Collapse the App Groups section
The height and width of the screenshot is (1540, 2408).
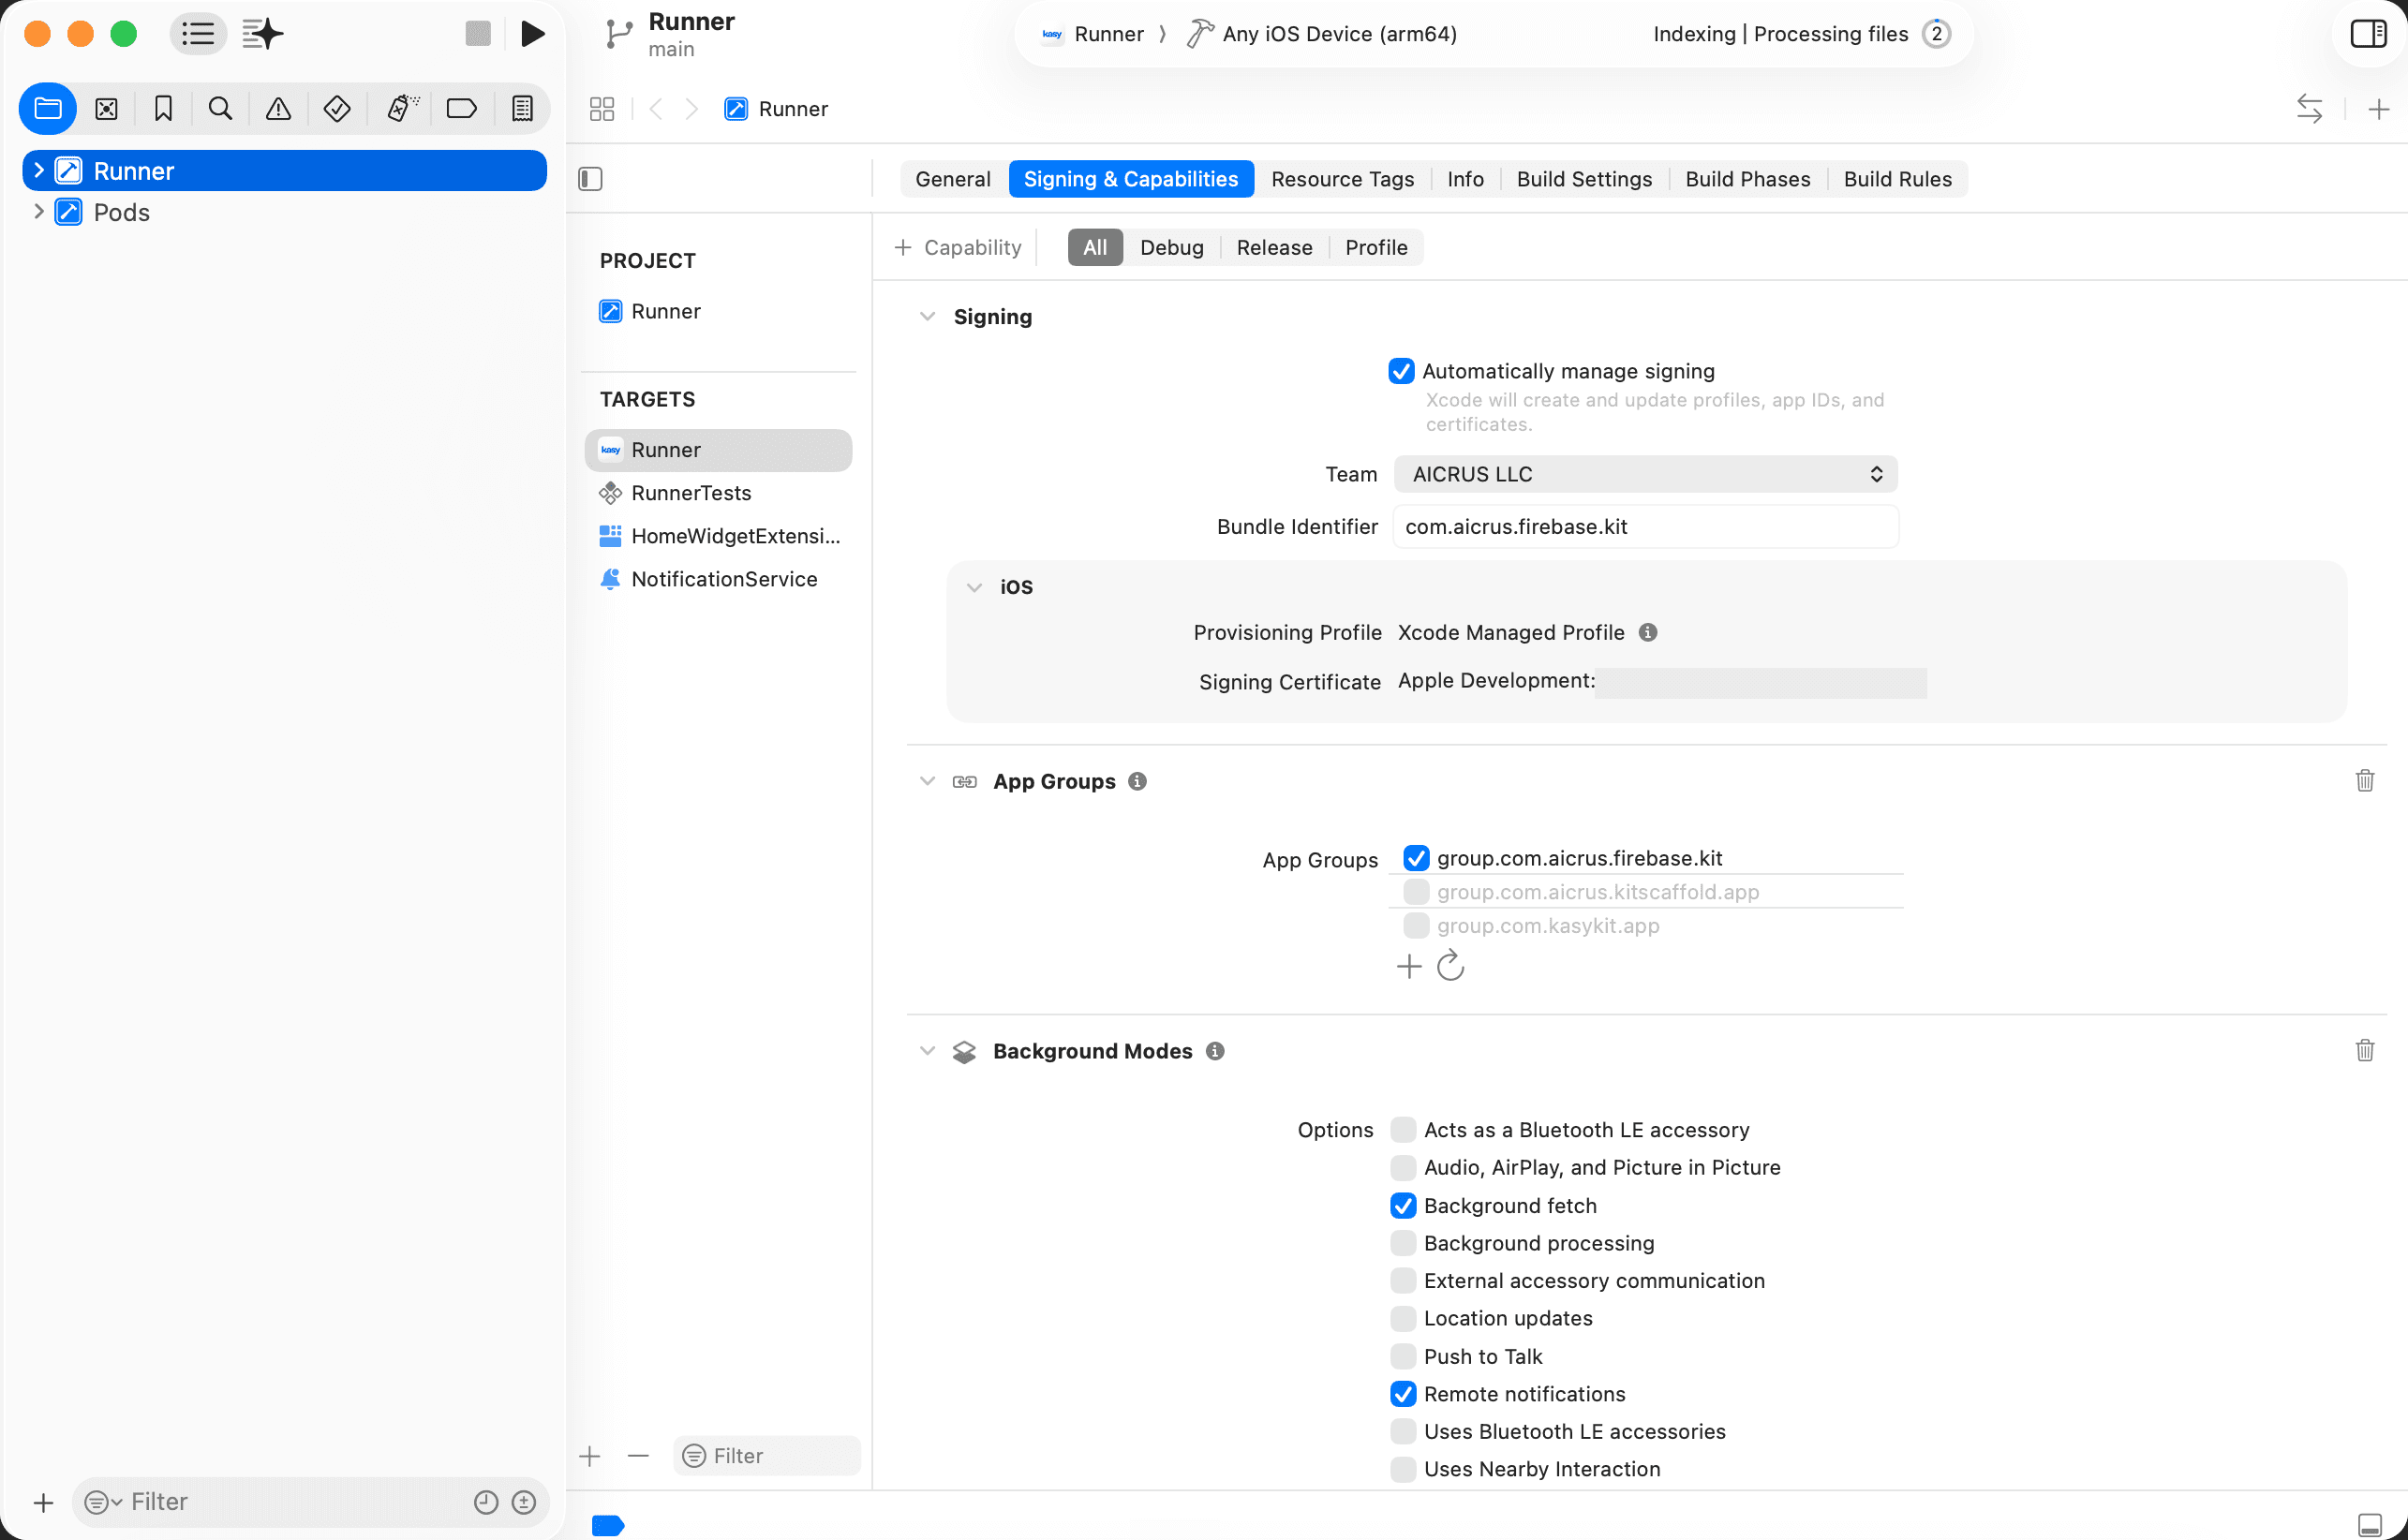click(x=927, y=781)
